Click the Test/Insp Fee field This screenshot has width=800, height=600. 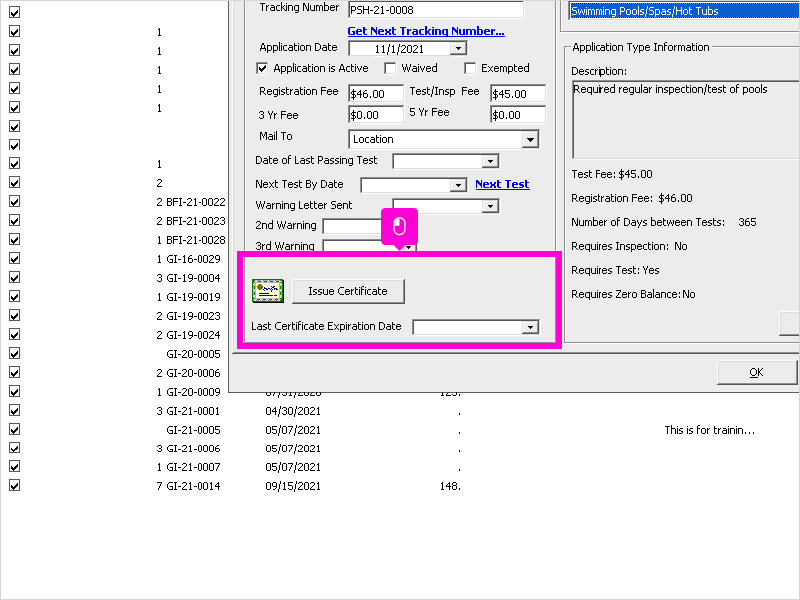point(518,94)
